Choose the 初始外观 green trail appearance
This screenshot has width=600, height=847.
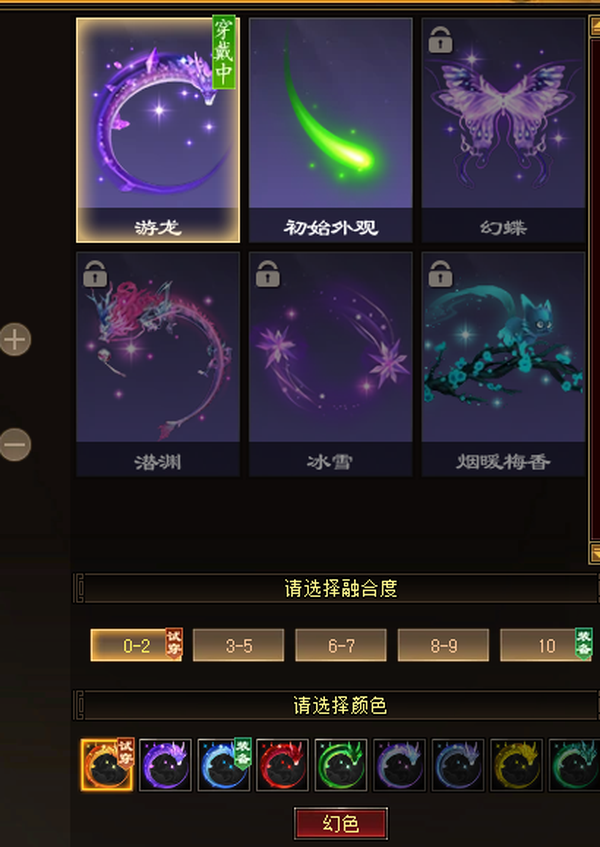click(331, 130)
